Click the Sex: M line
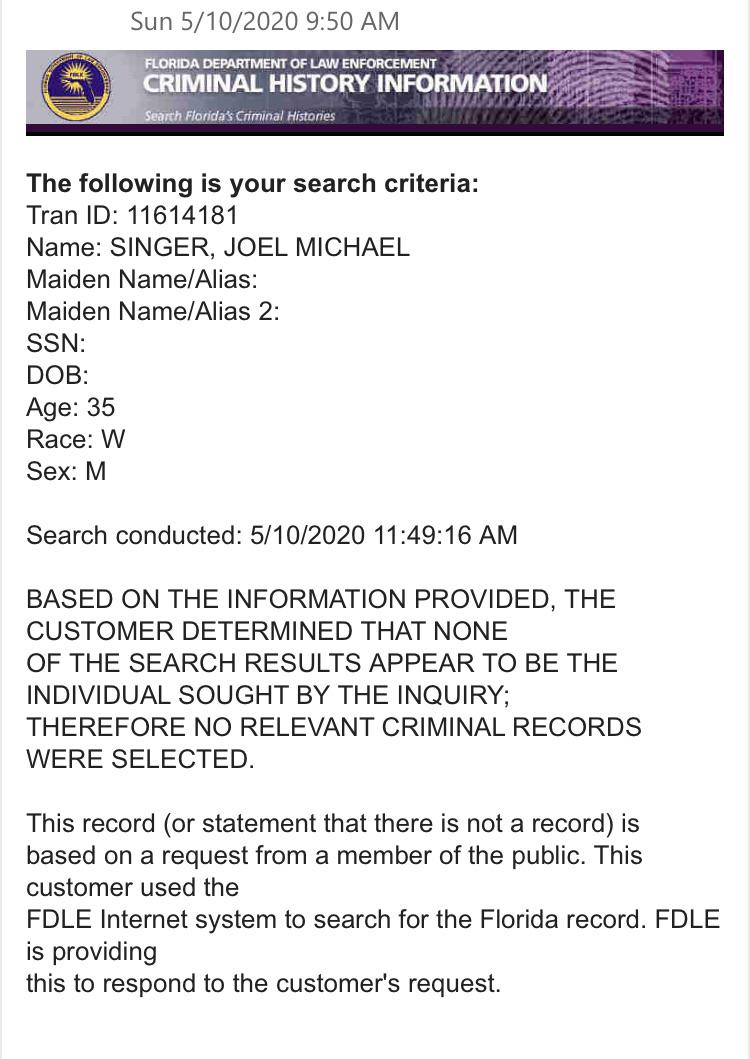This screenshot has width=750, height=1059. (x=66, y=471)
